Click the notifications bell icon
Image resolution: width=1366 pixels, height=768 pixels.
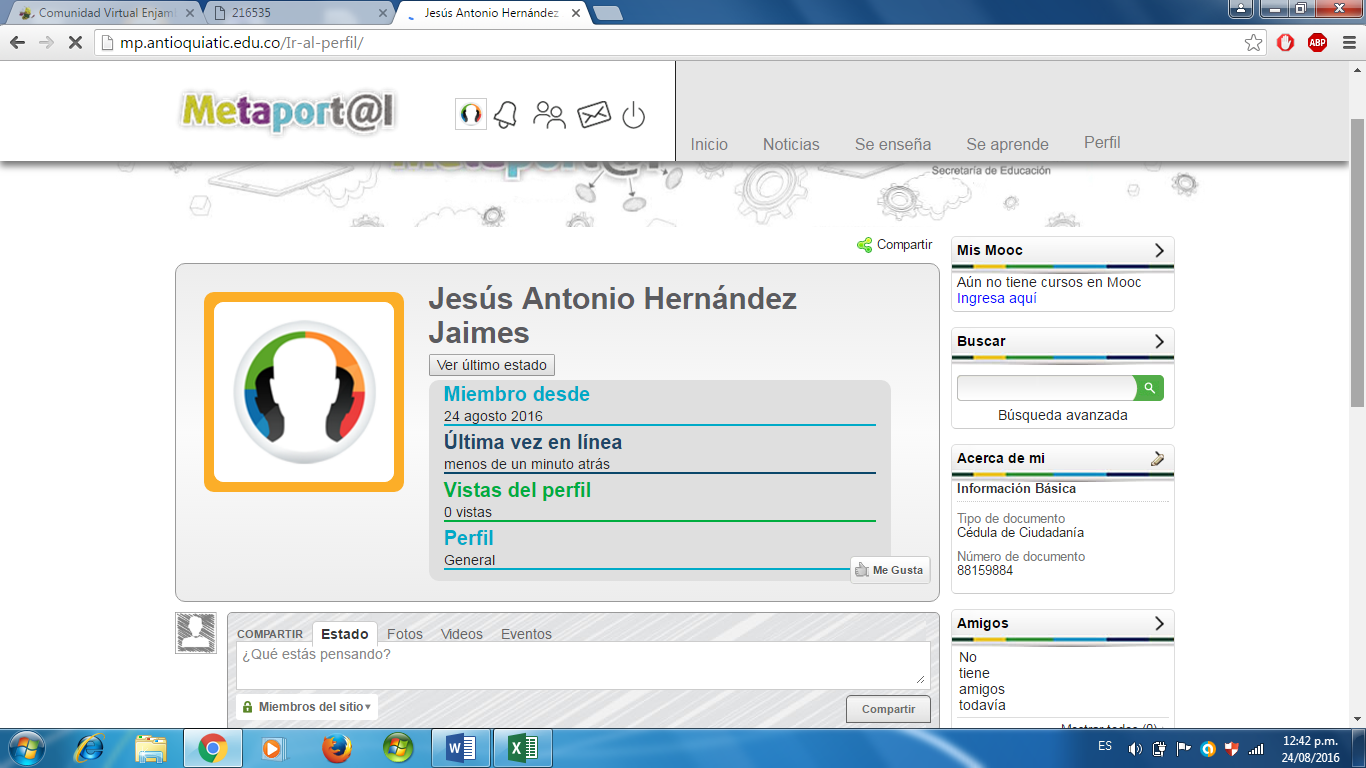(507, 115)
